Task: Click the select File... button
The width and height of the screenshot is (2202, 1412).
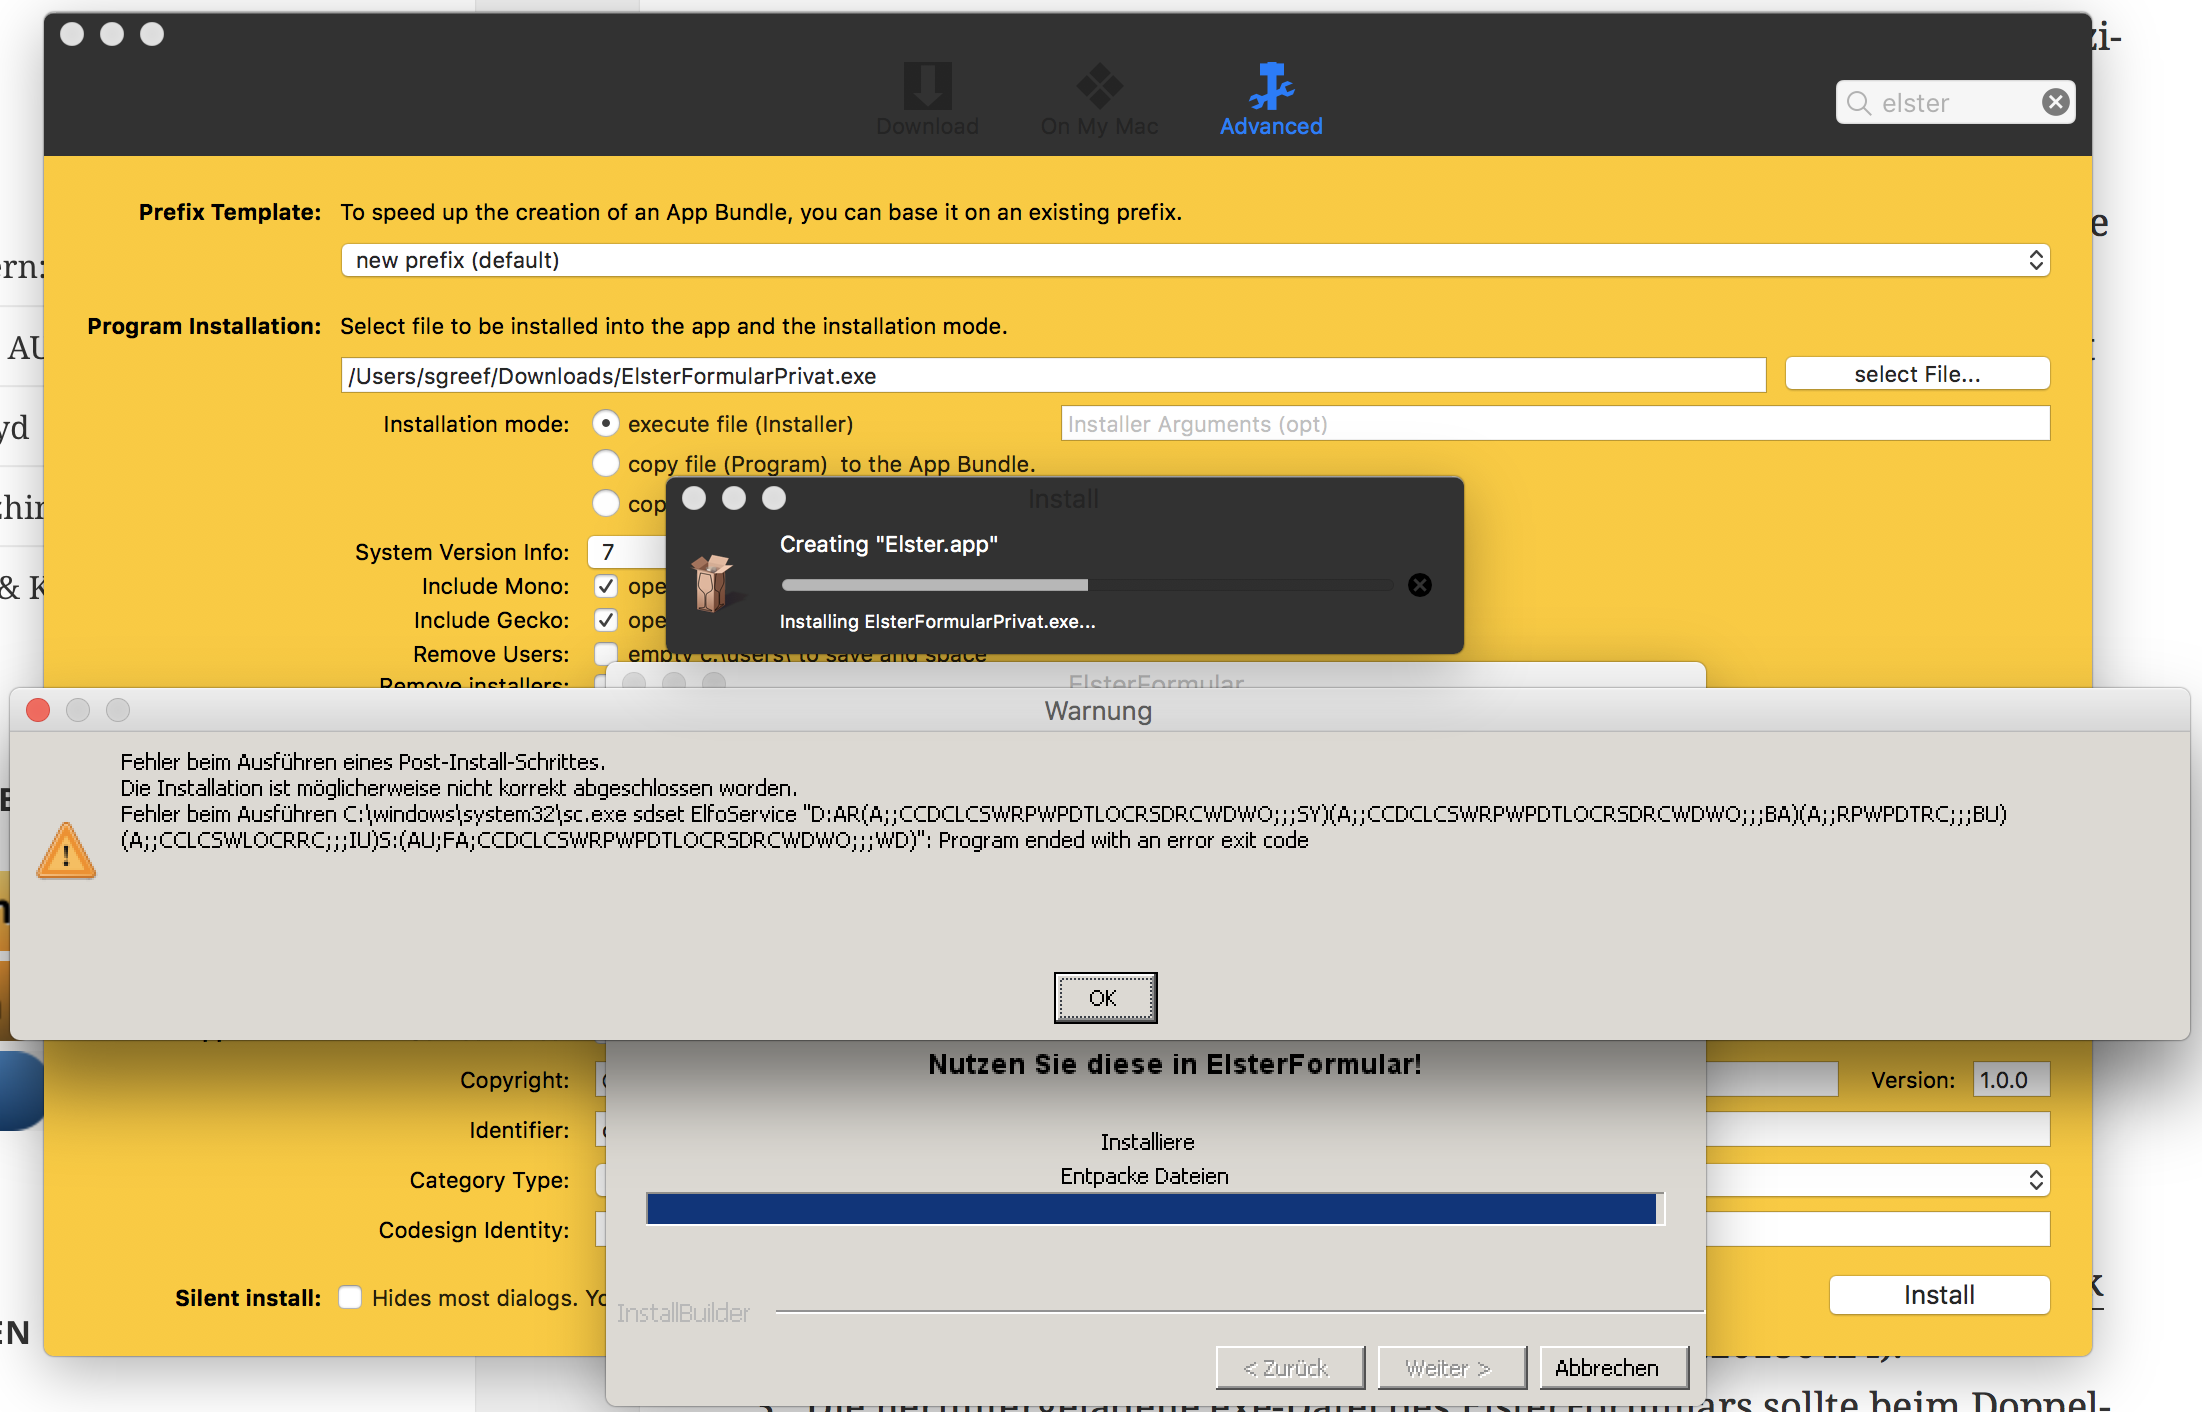Action: coord(1917,374)
